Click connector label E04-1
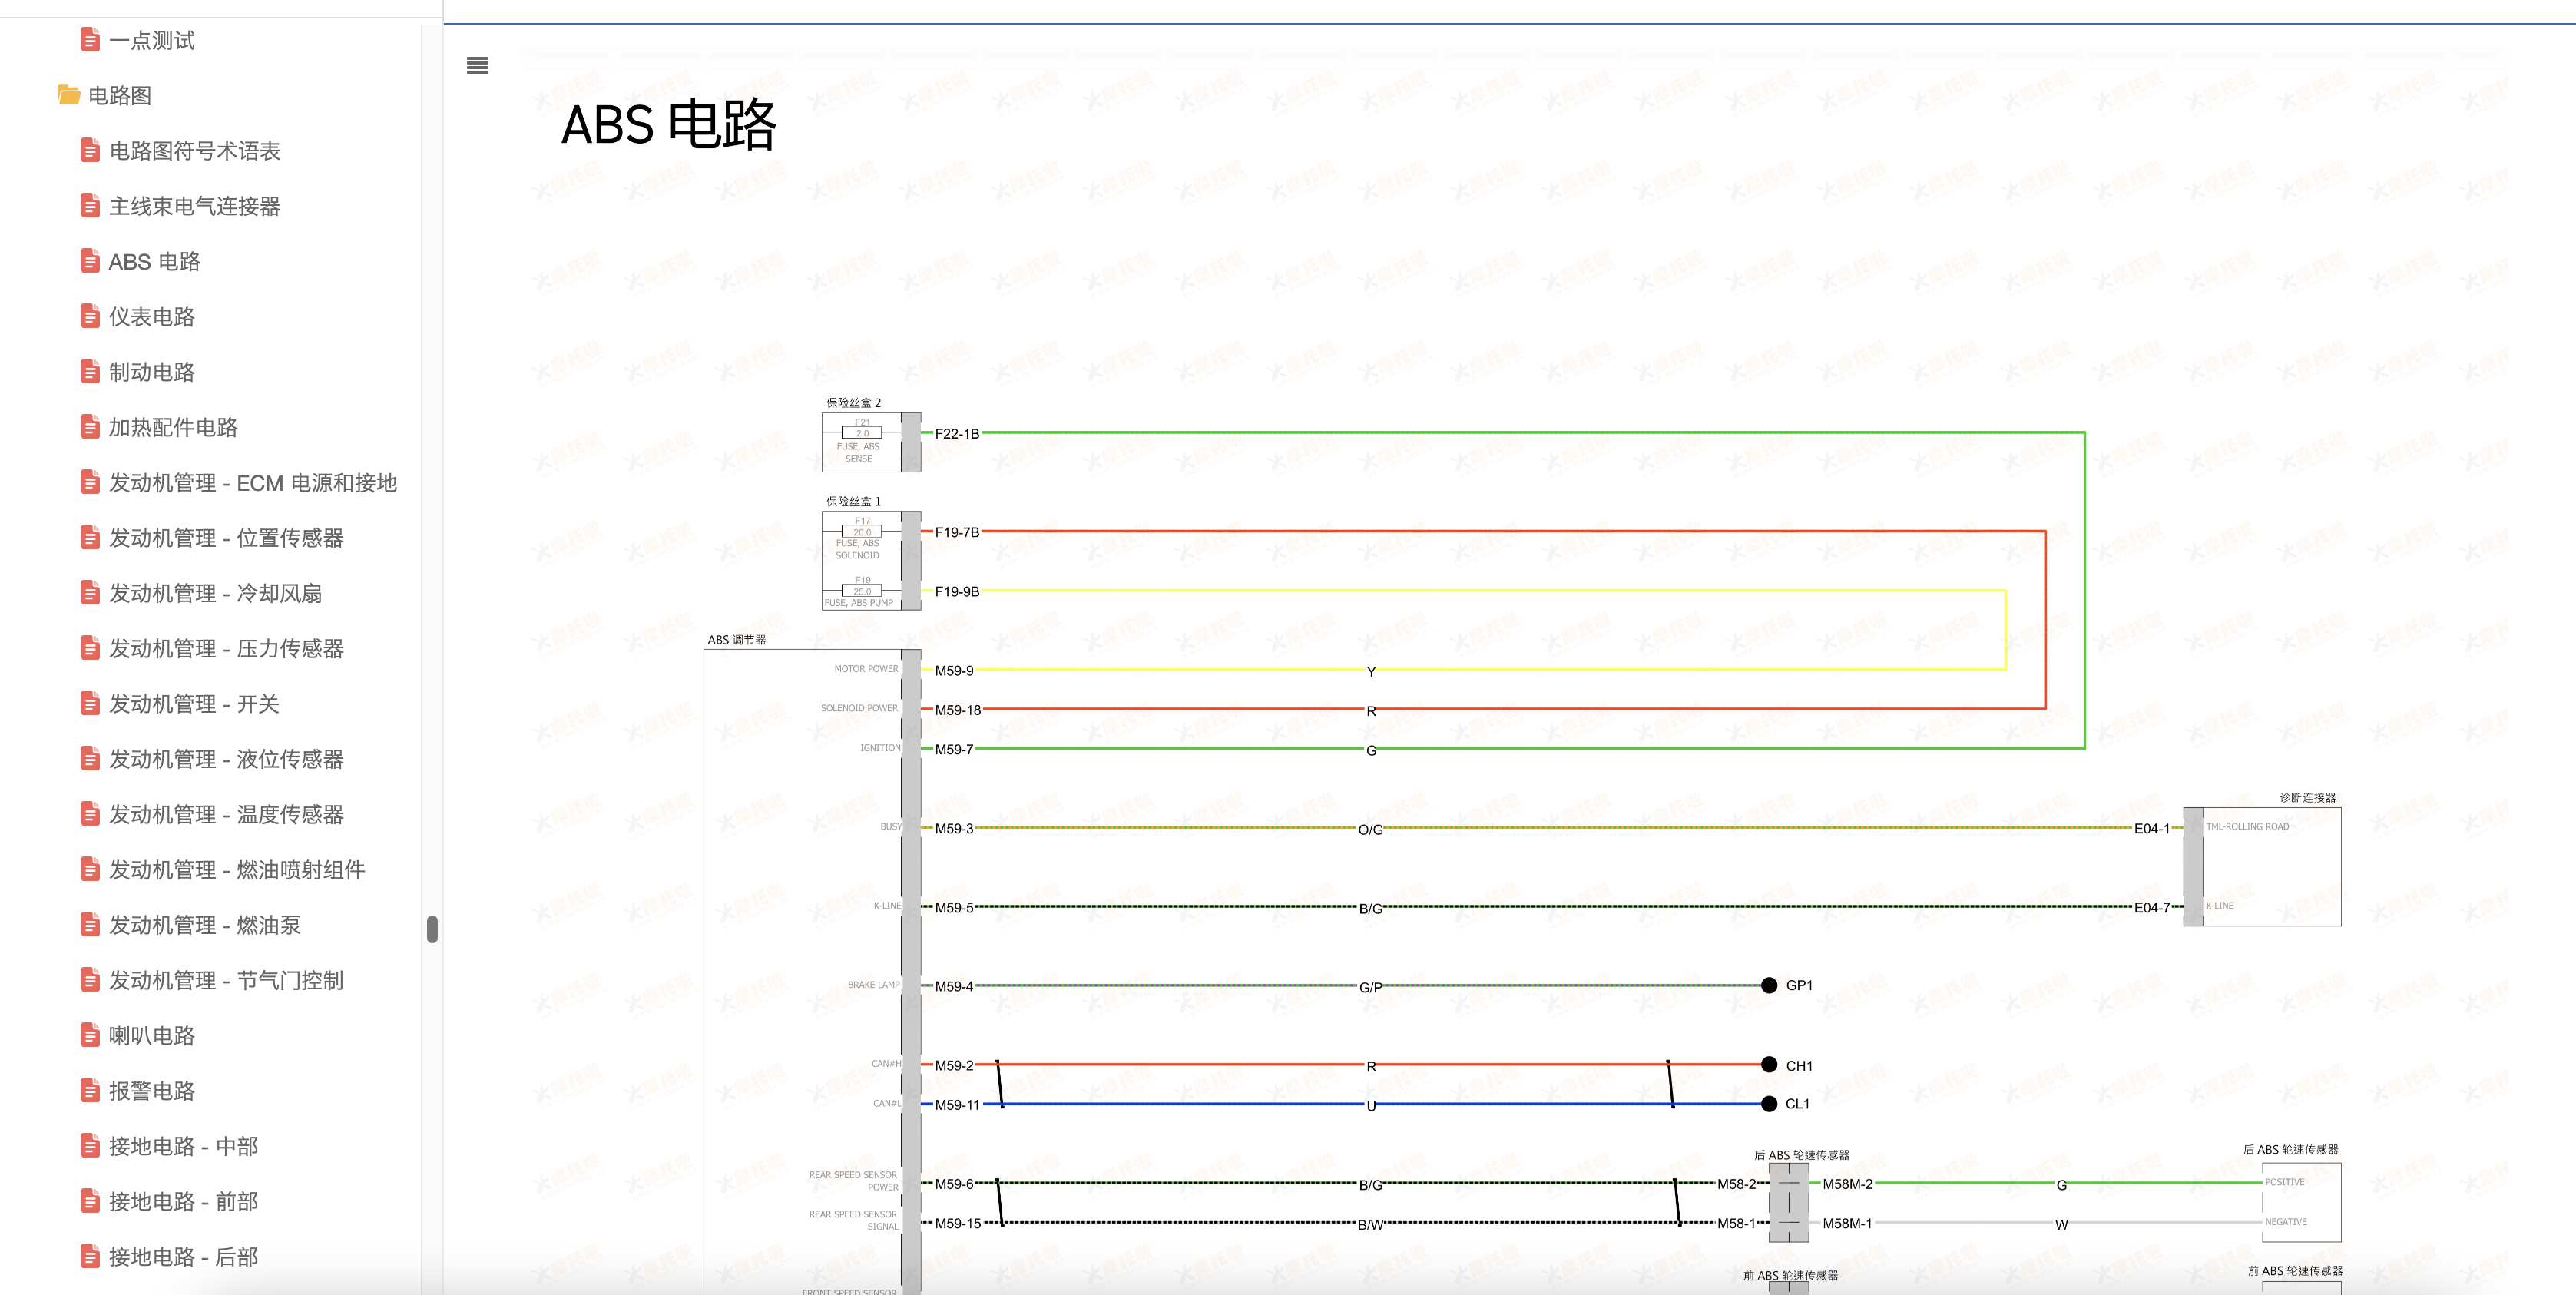 (2152, 829)
